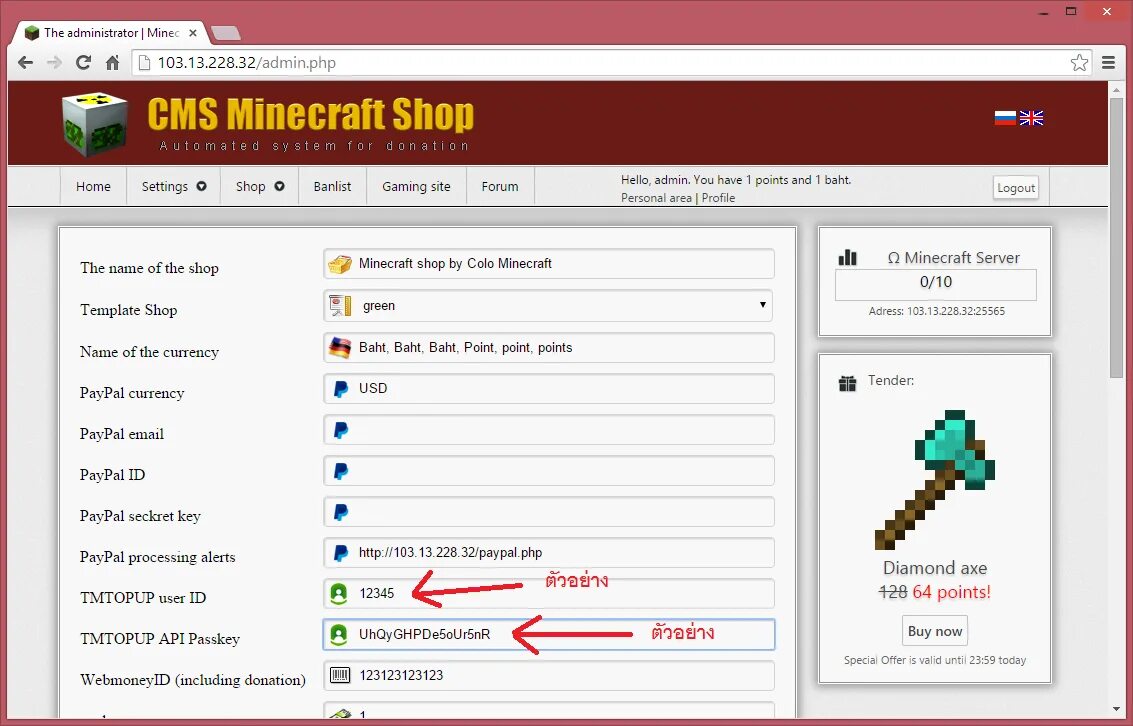
Task: Open the Template Shop green dropdown
Action: click(548, 306)
